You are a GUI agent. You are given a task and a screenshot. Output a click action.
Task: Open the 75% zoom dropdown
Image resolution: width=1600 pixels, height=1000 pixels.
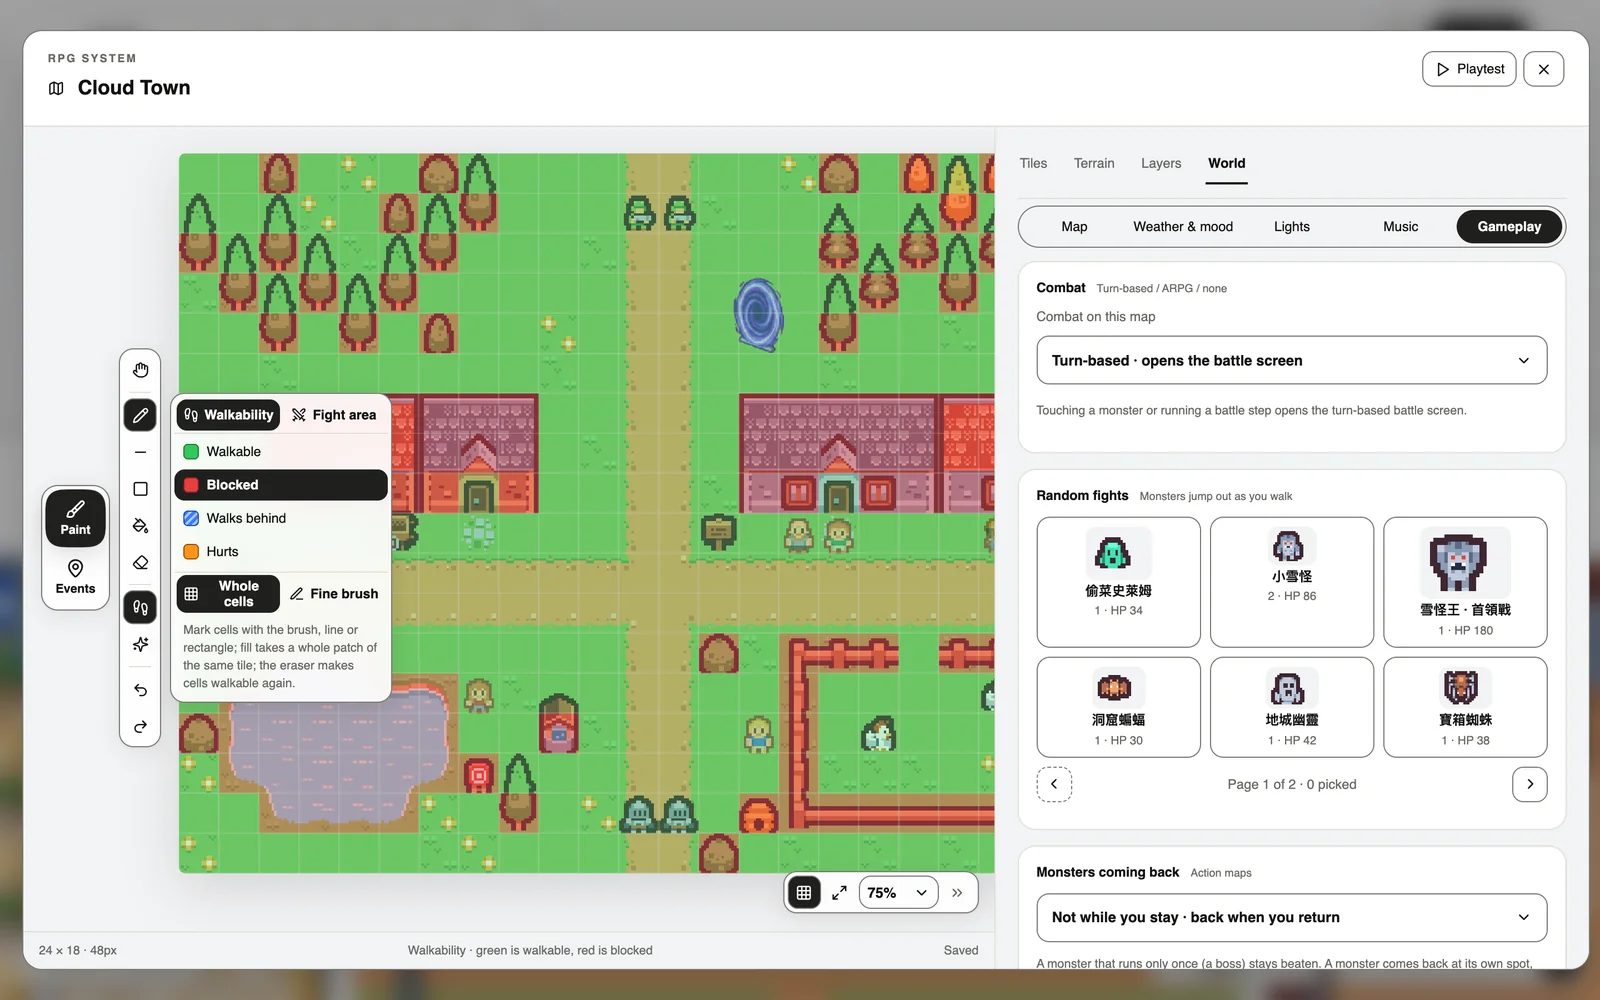(x=898, y=893)
